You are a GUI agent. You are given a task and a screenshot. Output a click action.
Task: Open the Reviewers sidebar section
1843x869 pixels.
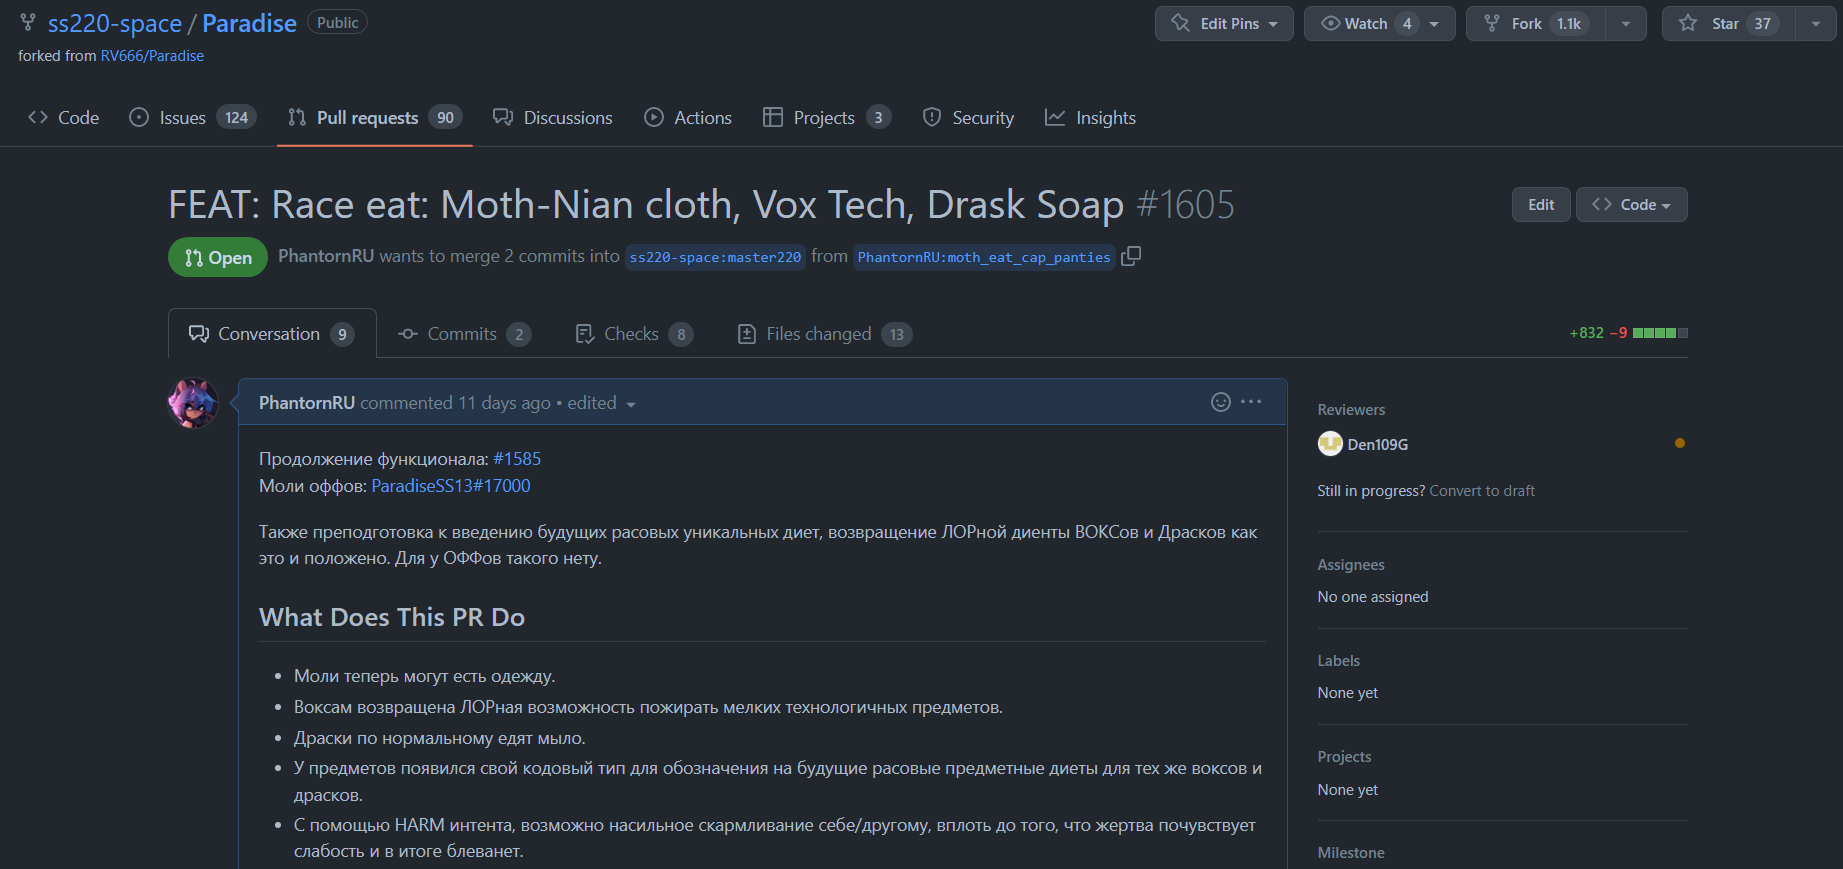point(1351,410)
